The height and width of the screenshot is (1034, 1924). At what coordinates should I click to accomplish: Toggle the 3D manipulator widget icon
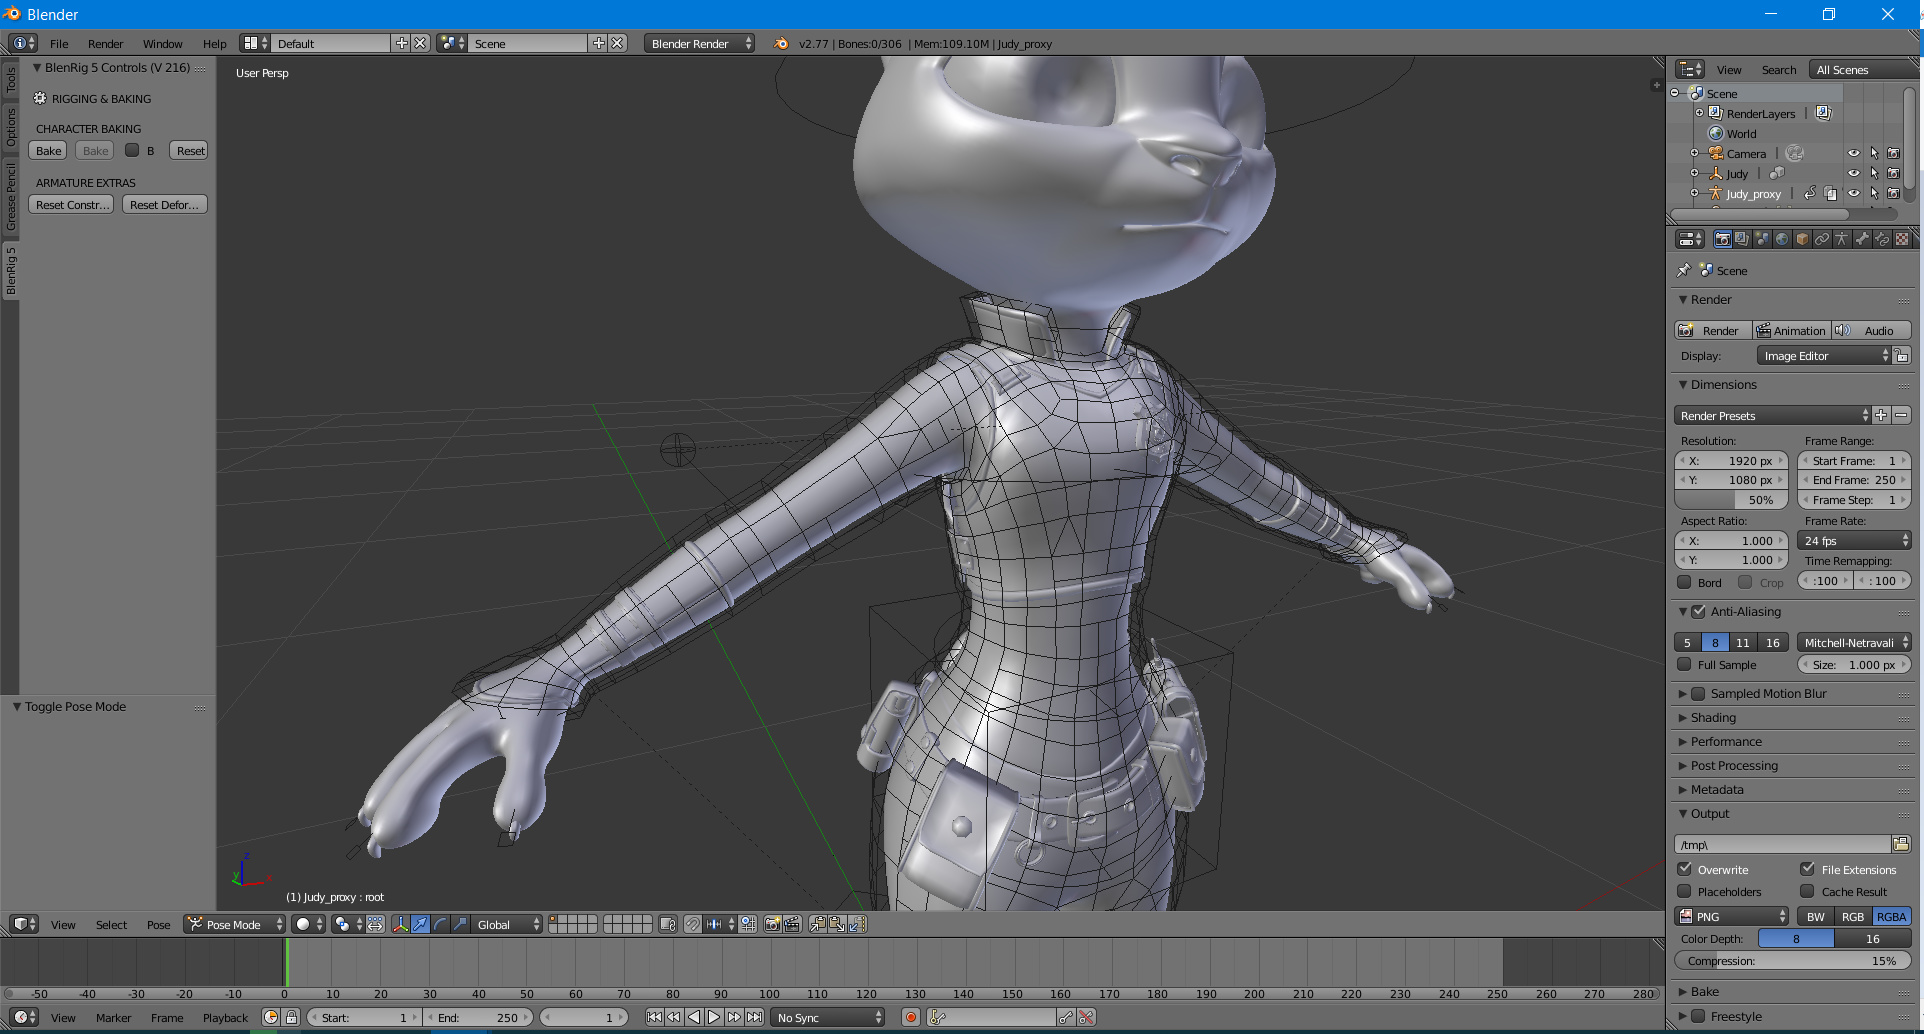(400, 924)
